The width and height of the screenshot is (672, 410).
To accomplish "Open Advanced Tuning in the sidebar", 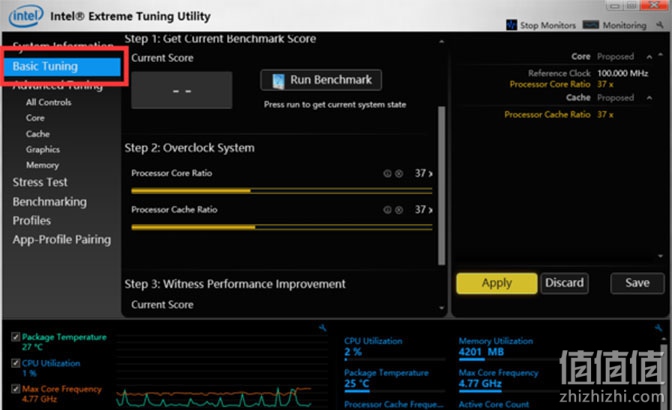I will [x=57, y=85].
